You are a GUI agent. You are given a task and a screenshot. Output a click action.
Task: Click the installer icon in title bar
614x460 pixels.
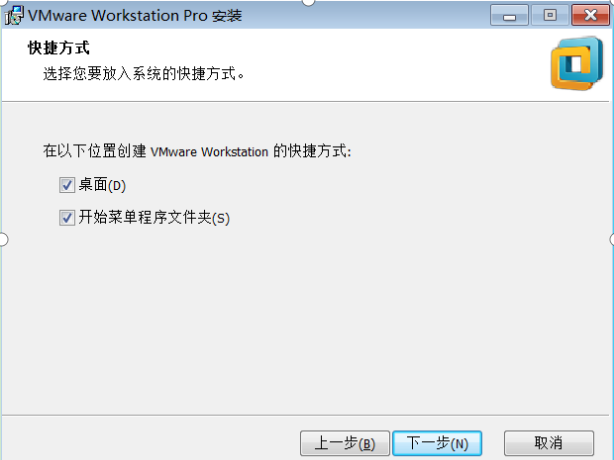pos(14,16)
